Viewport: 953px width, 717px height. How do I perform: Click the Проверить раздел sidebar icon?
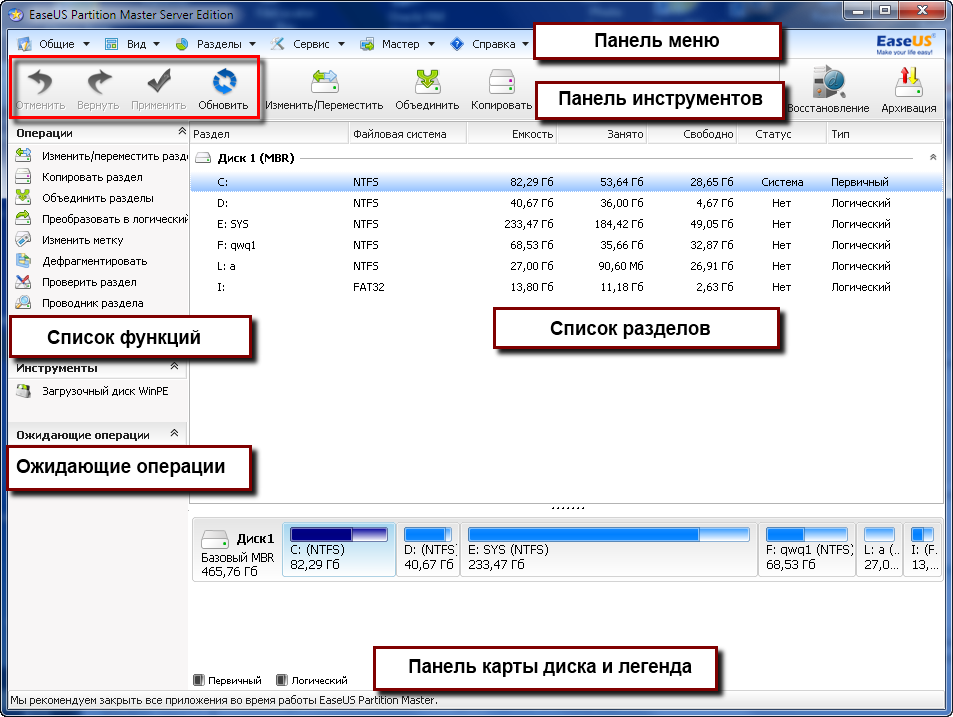(23, 282)
